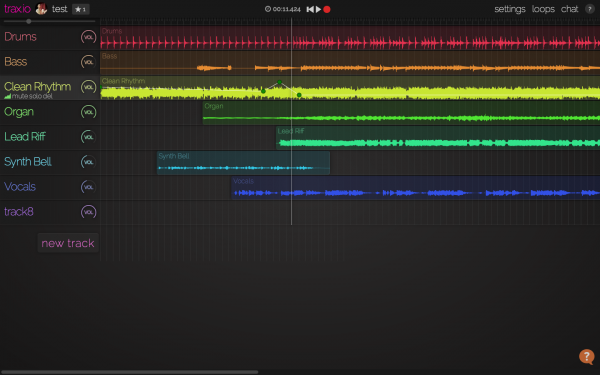Toggle solo on Clean Rhythm track
600x375 pixels.
[34, 96]
